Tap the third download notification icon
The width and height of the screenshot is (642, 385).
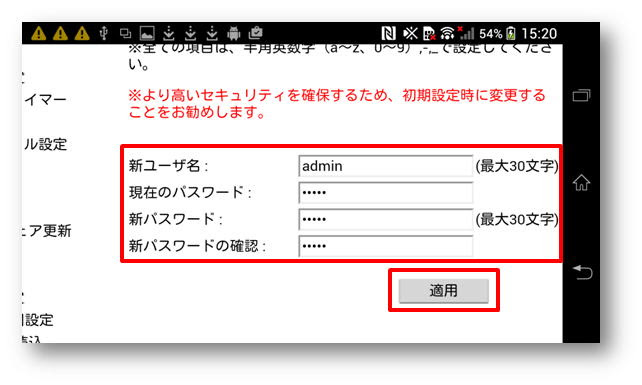tap(212, 33)
